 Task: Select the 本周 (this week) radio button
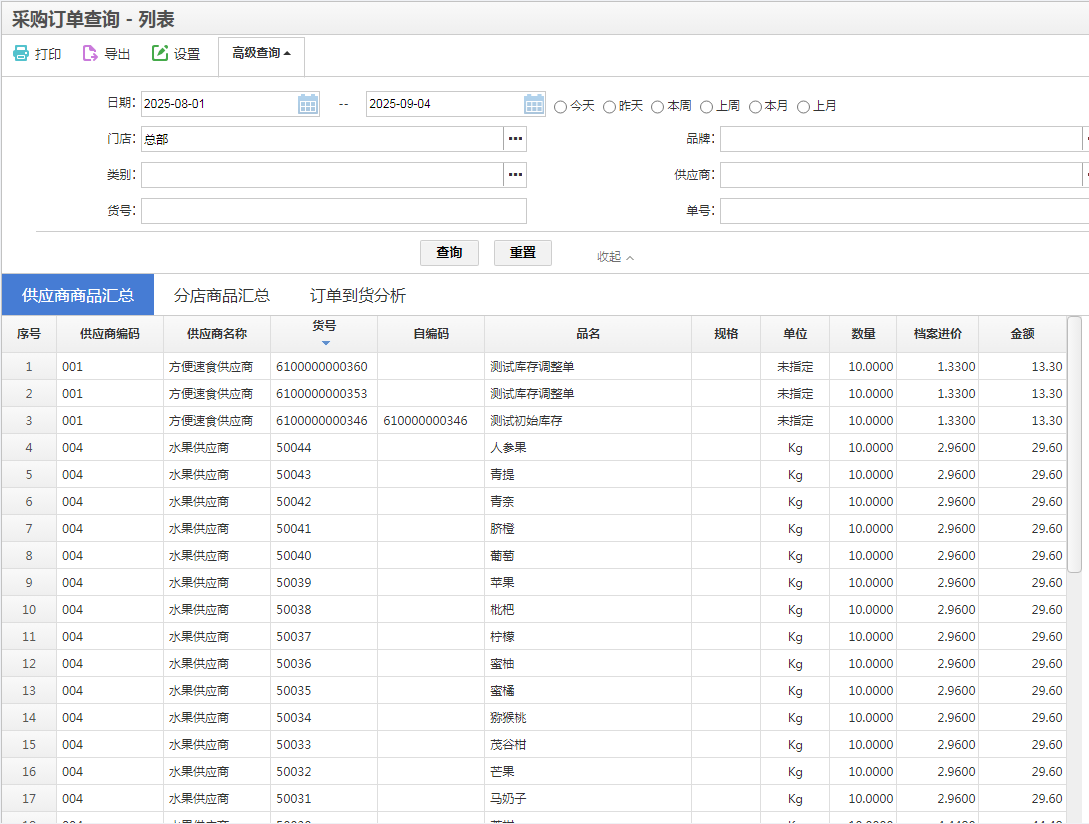point(657,106)
